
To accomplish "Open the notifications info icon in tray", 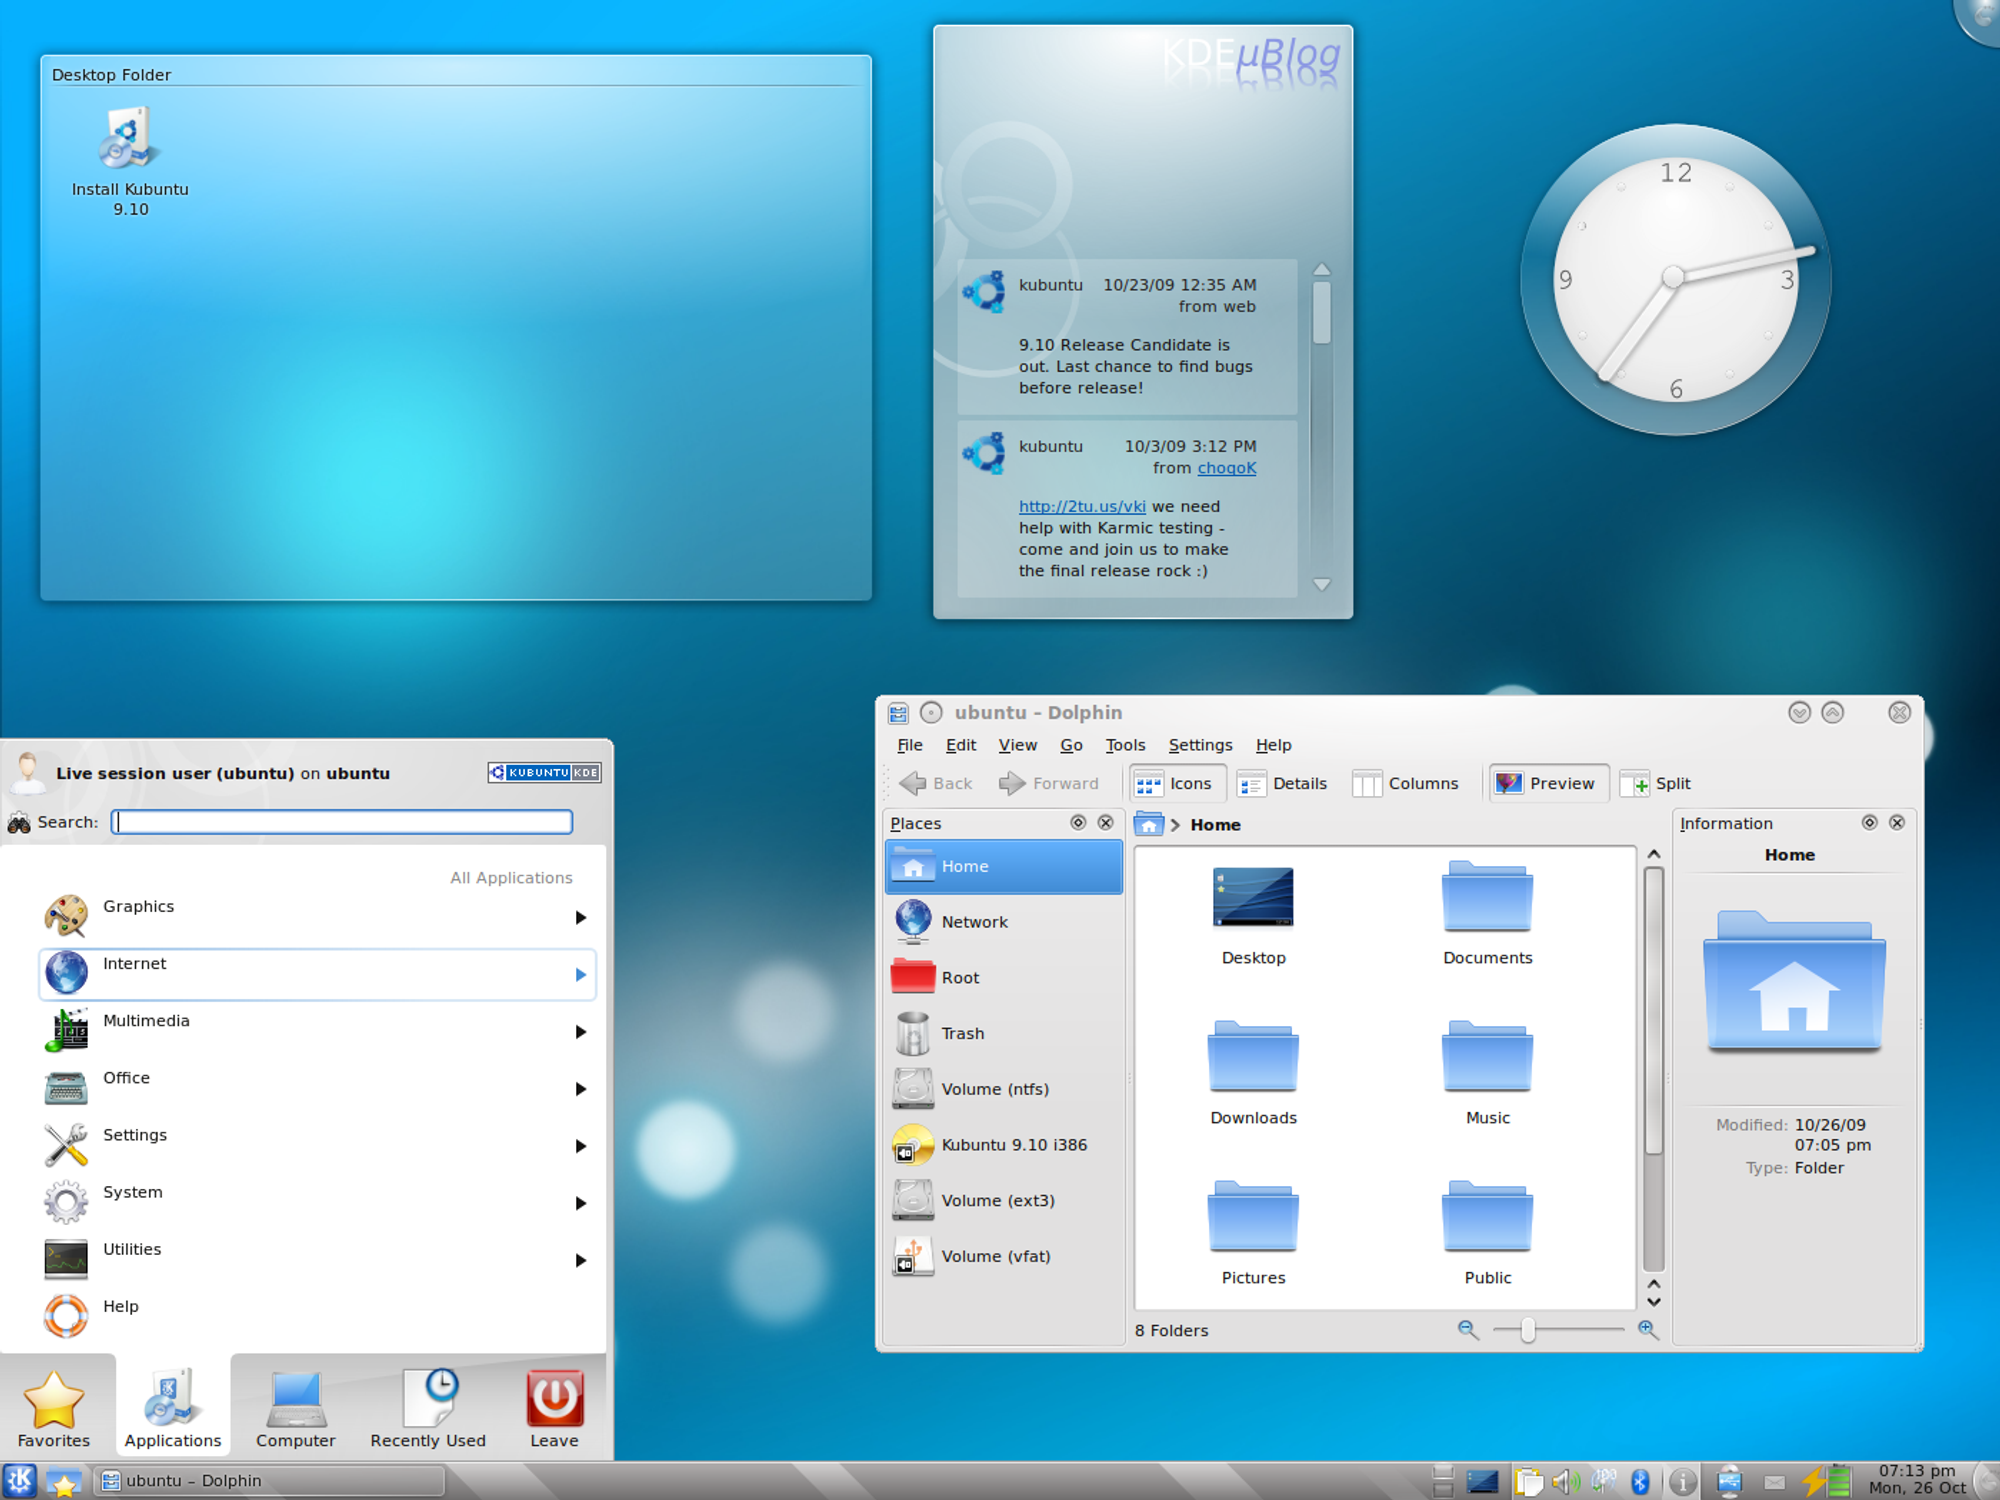I will (1683, 1481).
